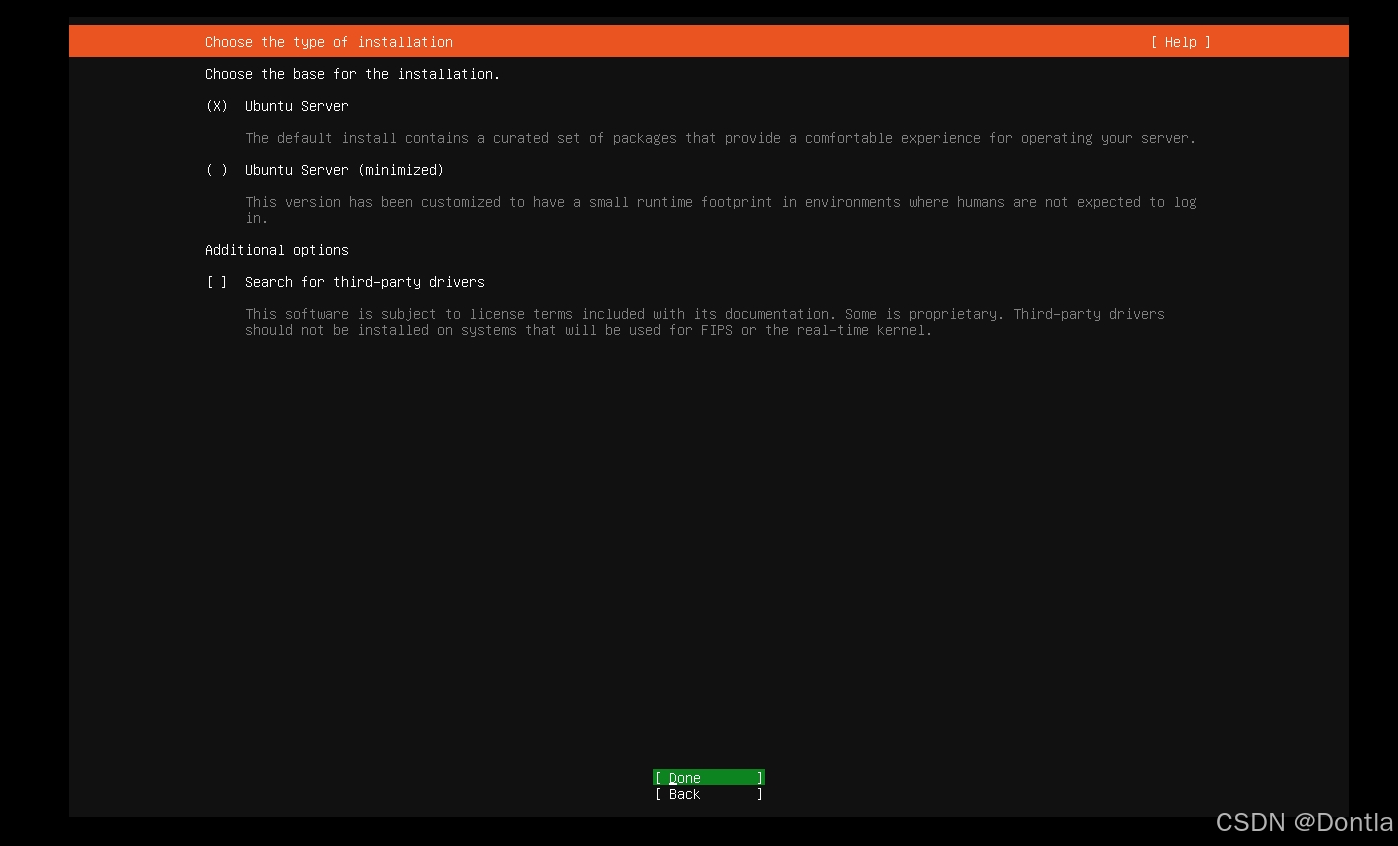
Task: Click the 'small runtime footprint' description text
Action: (720, 210)
